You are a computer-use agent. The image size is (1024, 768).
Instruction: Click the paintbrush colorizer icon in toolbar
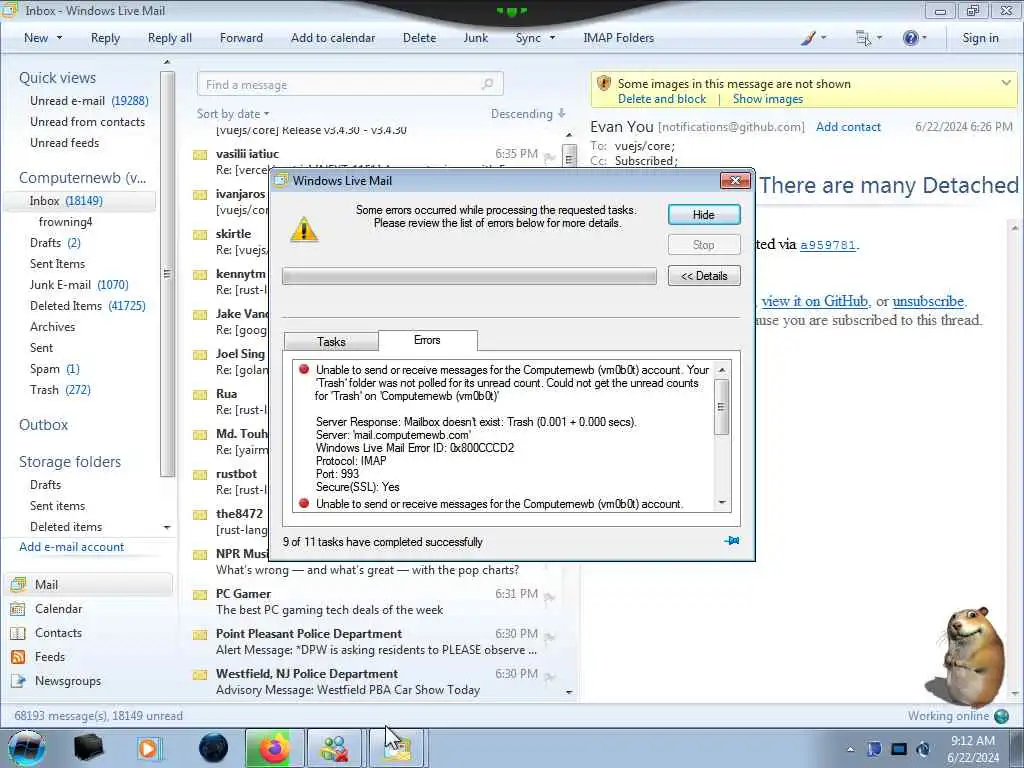(x=808, y=39)
